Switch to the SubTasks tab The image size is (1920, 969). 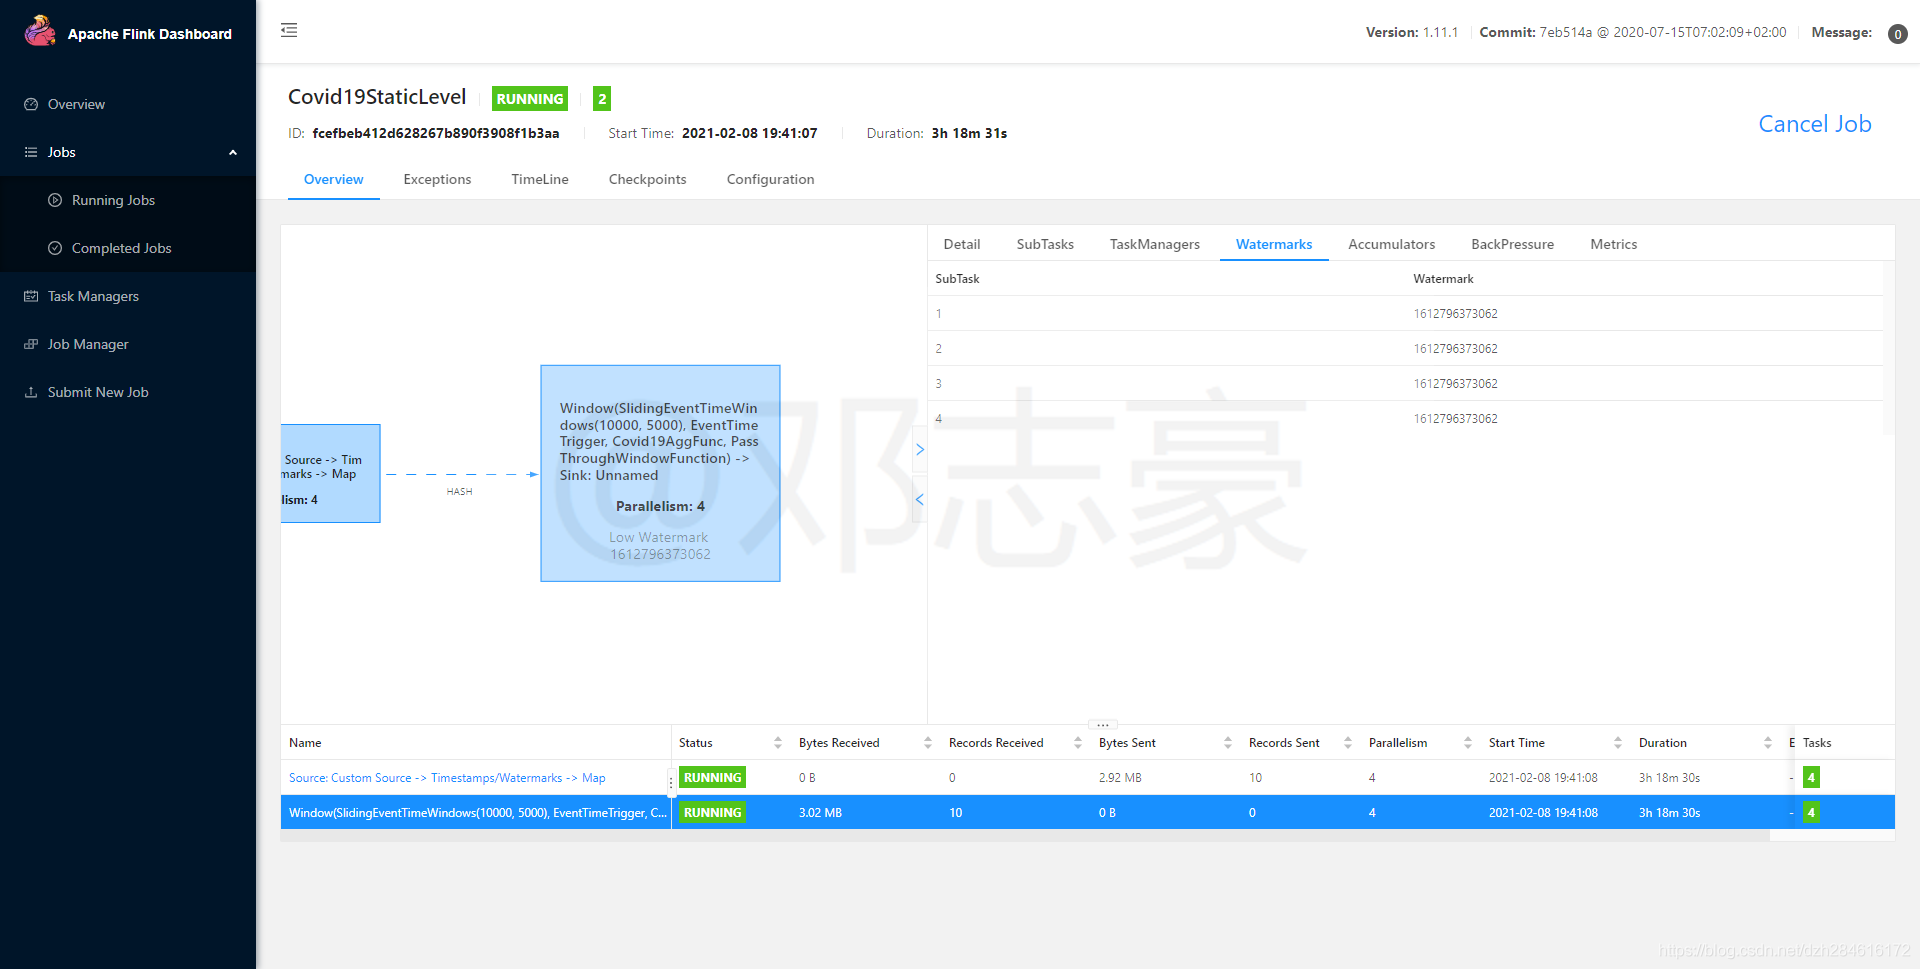1045,244
